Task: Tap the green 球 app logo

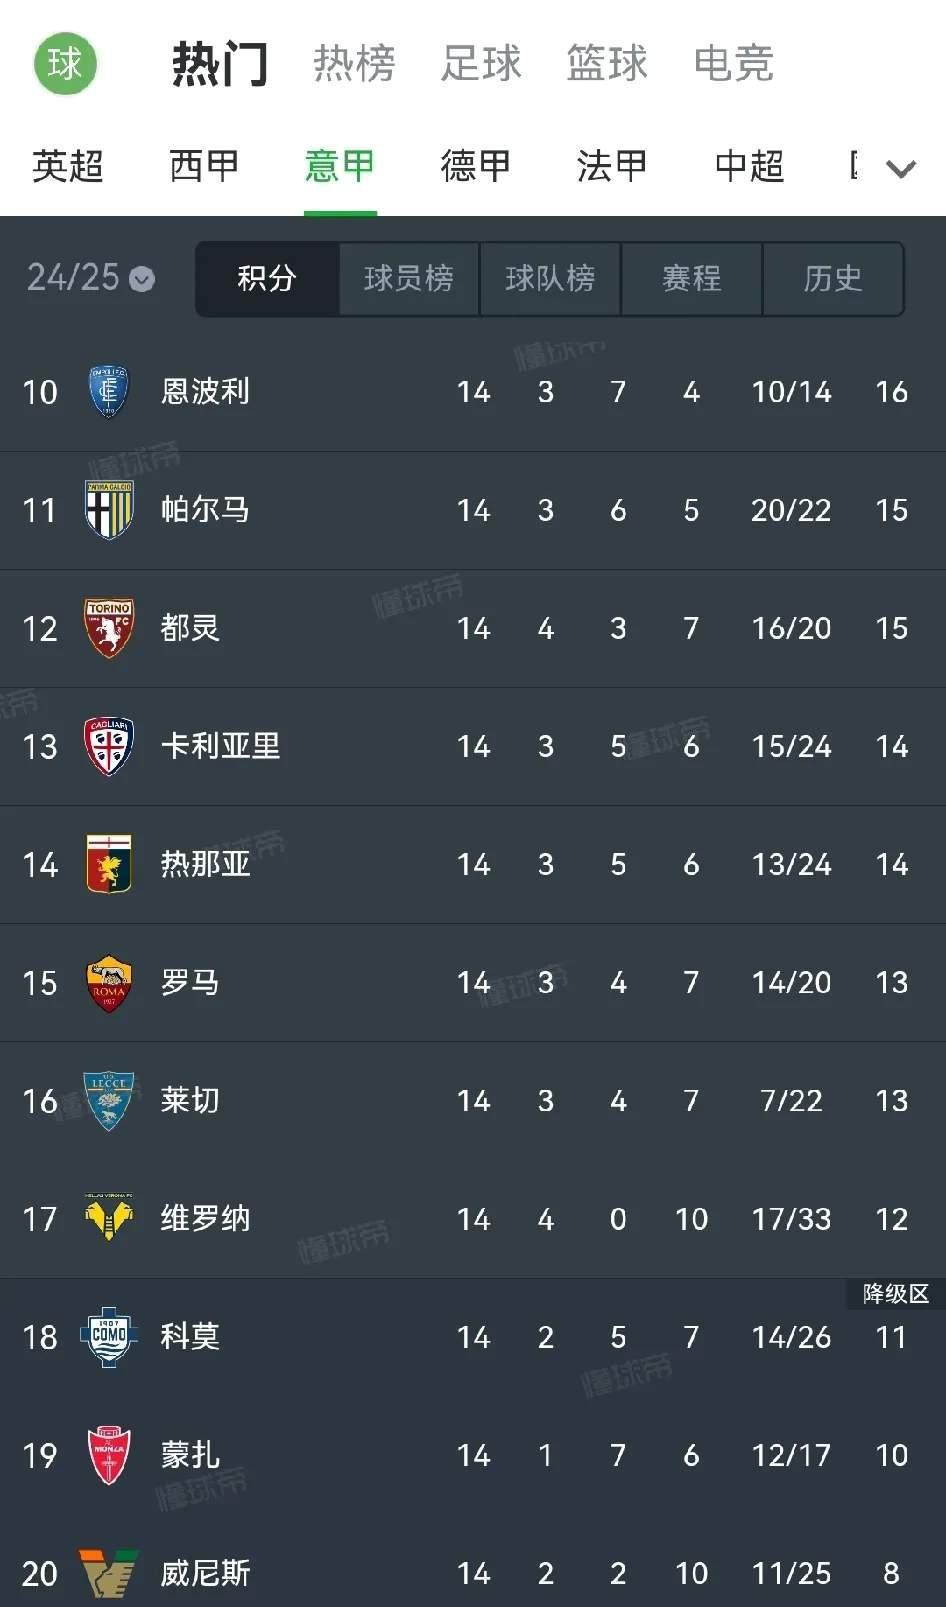Action: click(65, 64)
